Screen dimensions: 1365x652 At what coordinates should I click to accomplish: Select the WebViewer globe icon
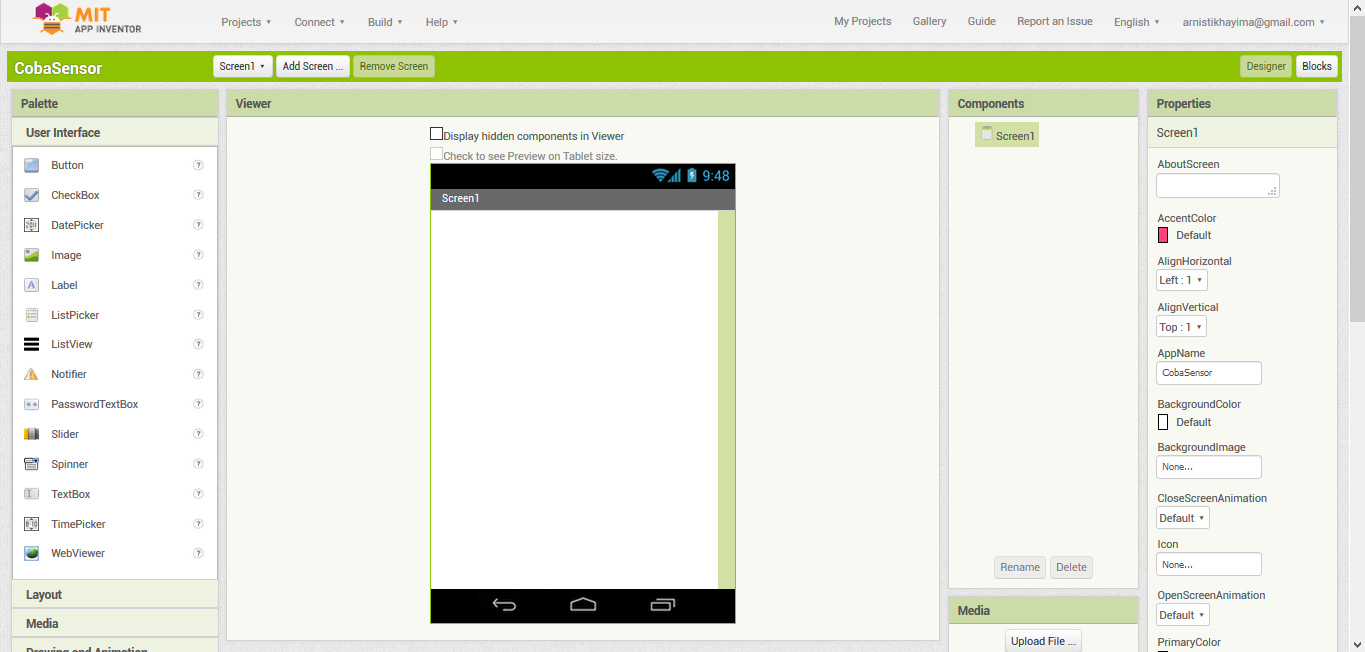(x=32, y=553)
